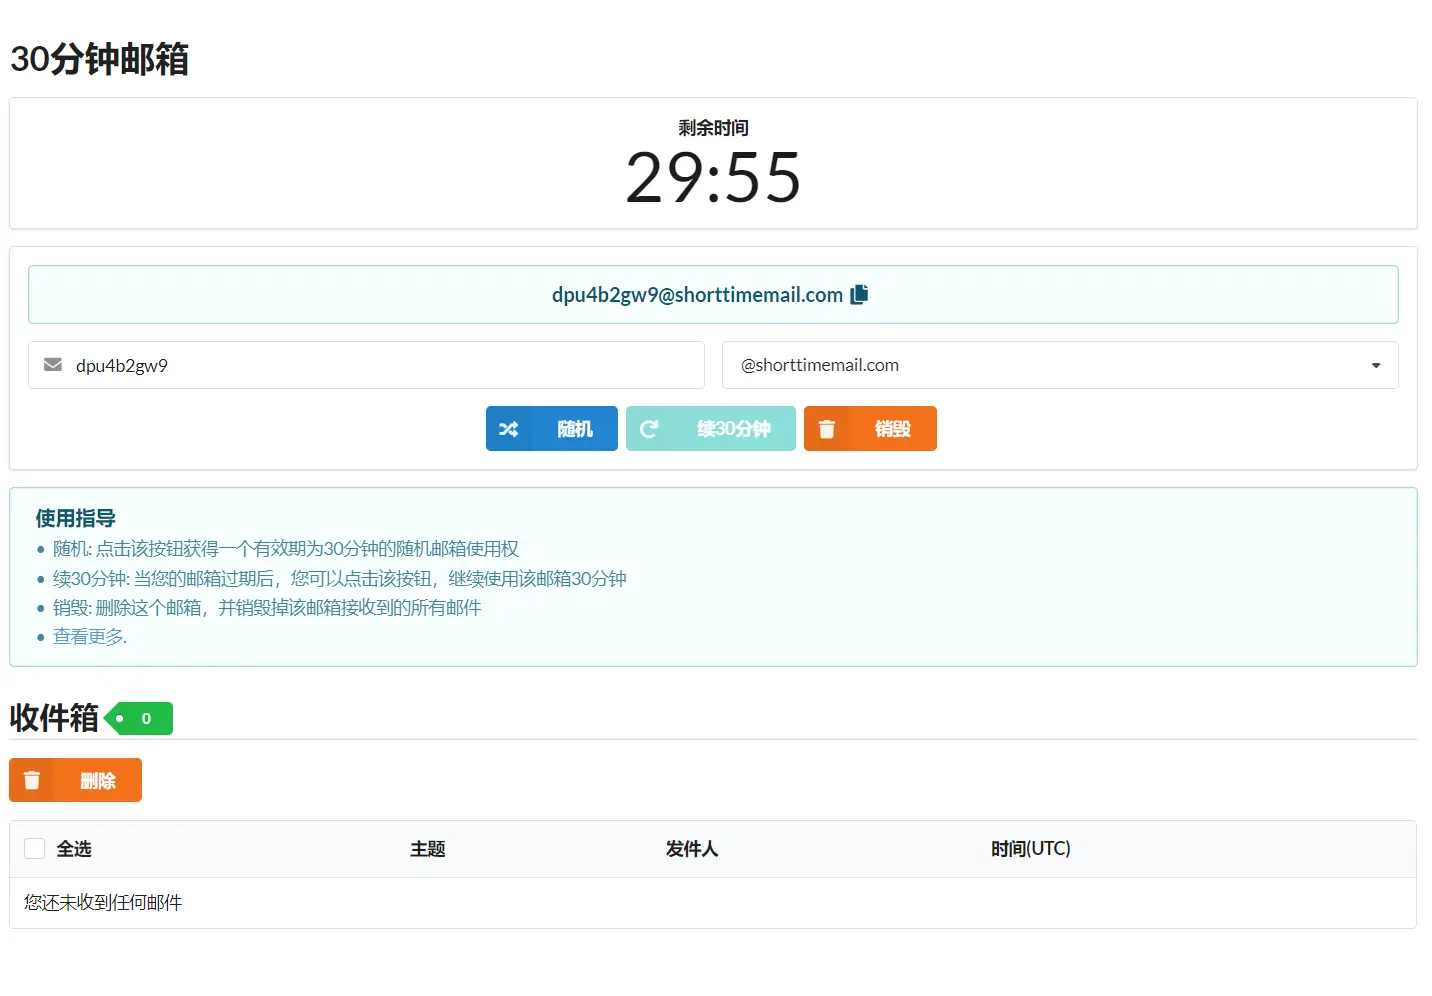The width and height of the screenshot is (1432, 996).
Task: Click the dpu4b2gw9@shorttimemail.com address text
Action: click(697, 295)
